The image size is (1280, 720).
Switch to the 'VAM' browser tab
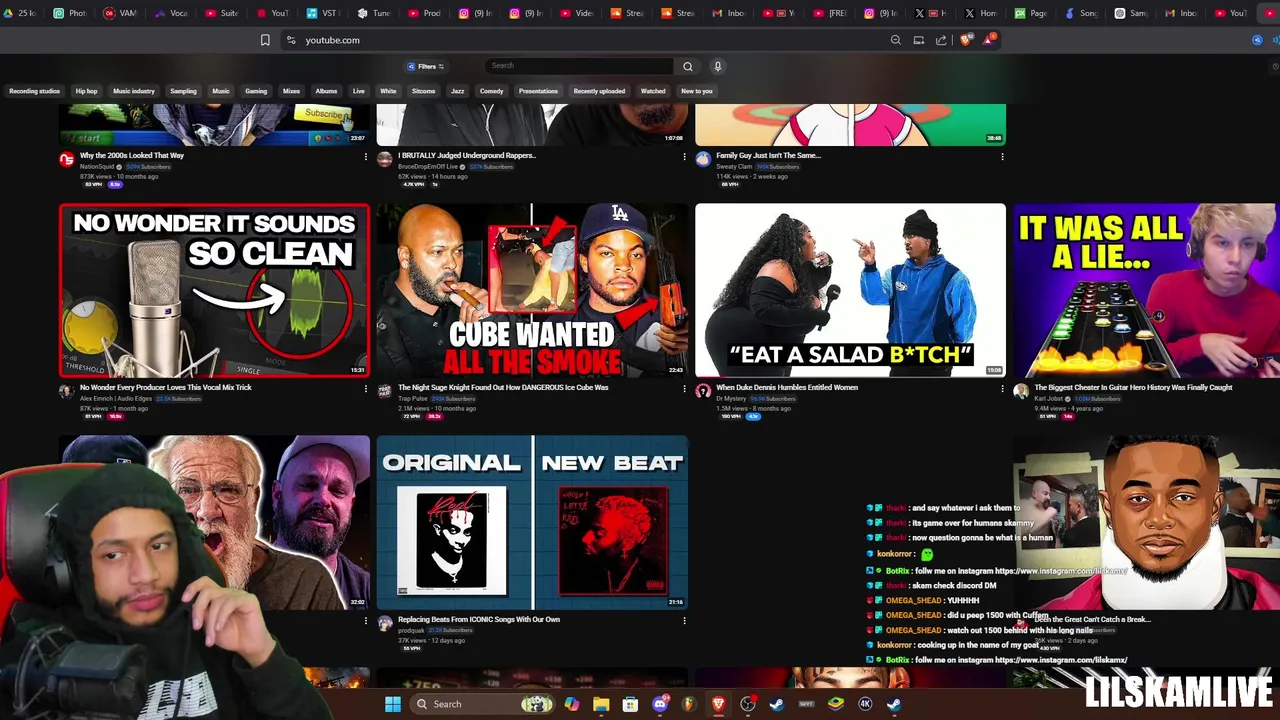click(121, 13)
